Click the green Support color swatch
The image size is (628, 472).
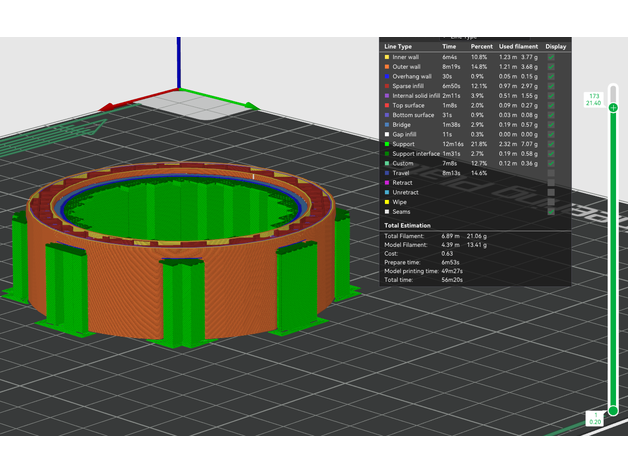[x=387, y=145]
